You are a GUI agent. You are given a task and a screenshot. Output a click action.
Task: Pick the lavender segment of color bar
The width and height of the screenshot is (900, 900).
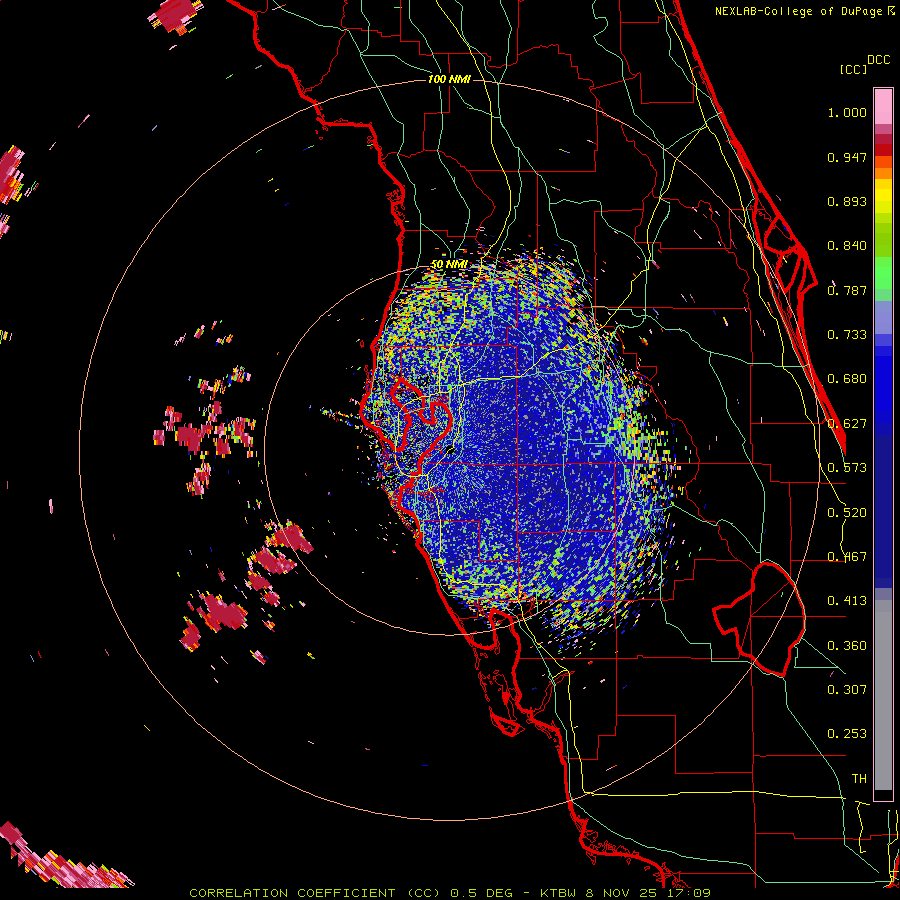click(883, 317)
